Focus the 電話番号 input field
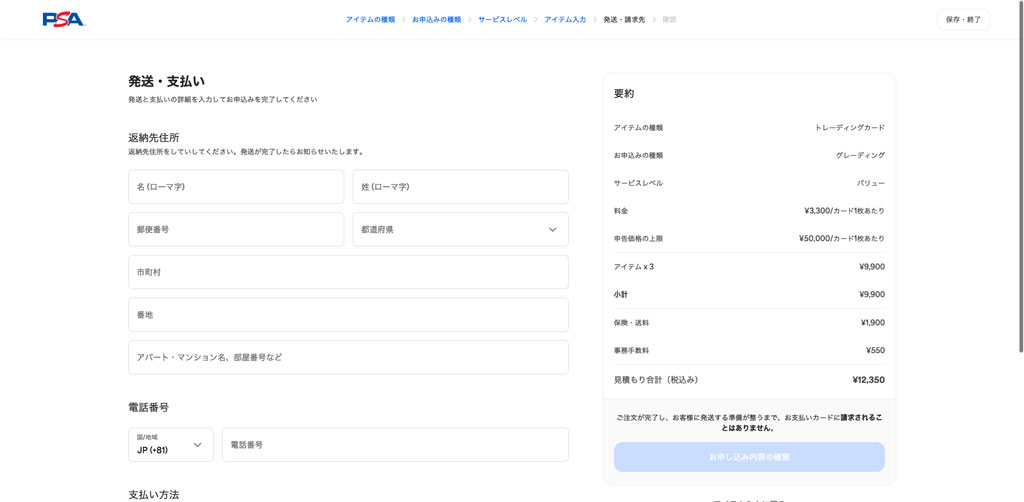This screenshot has width=1024, height=502. [395, 445]
